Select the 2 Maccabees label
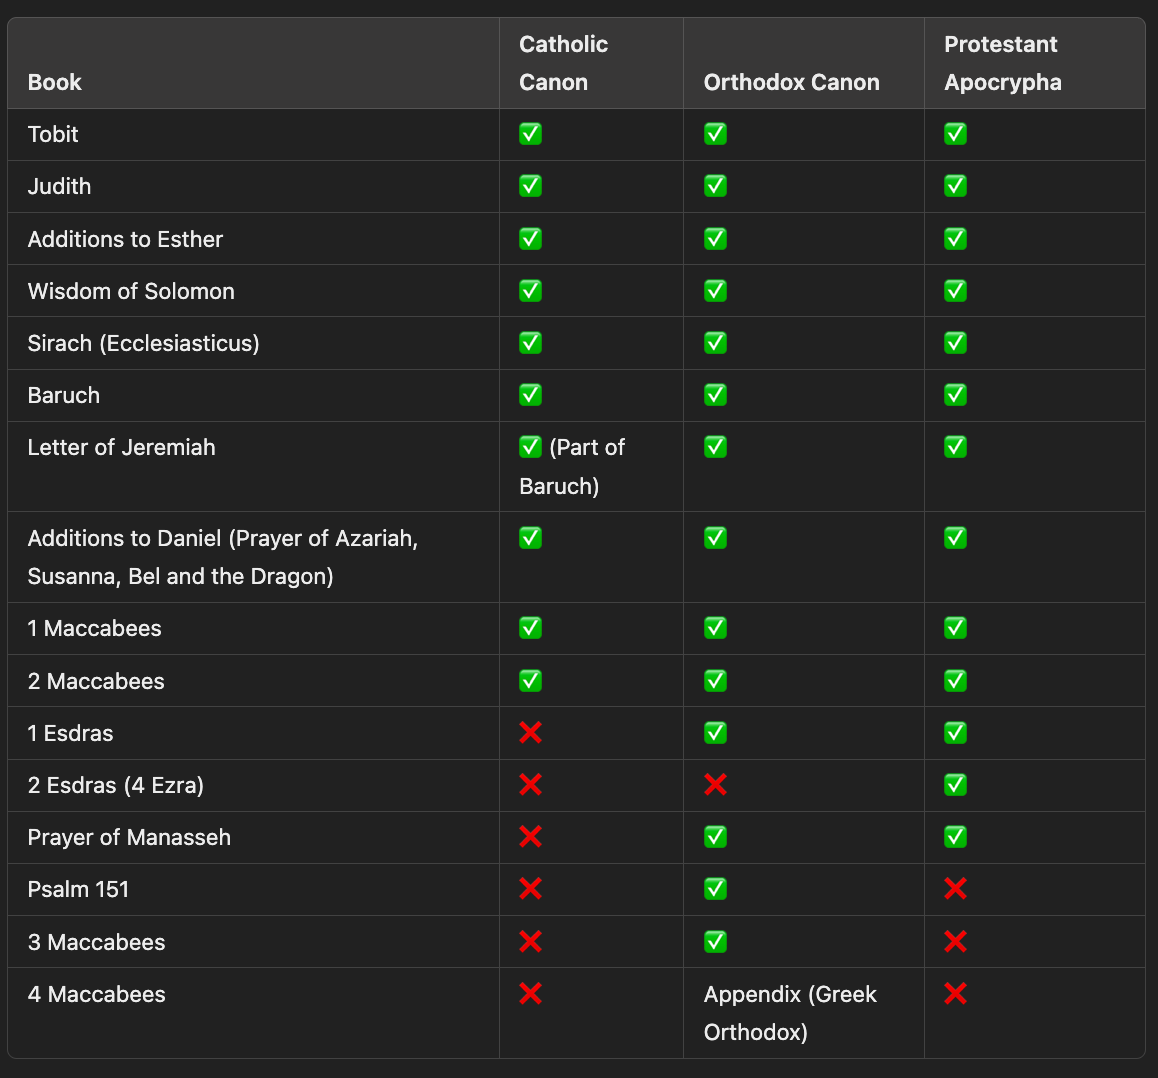This screenshot has height=1078, width=1158. 96,681
